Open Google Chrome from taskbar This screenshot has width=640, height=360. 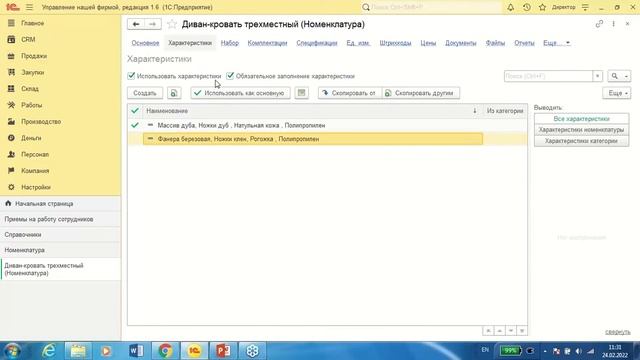[x=165, y=351]
